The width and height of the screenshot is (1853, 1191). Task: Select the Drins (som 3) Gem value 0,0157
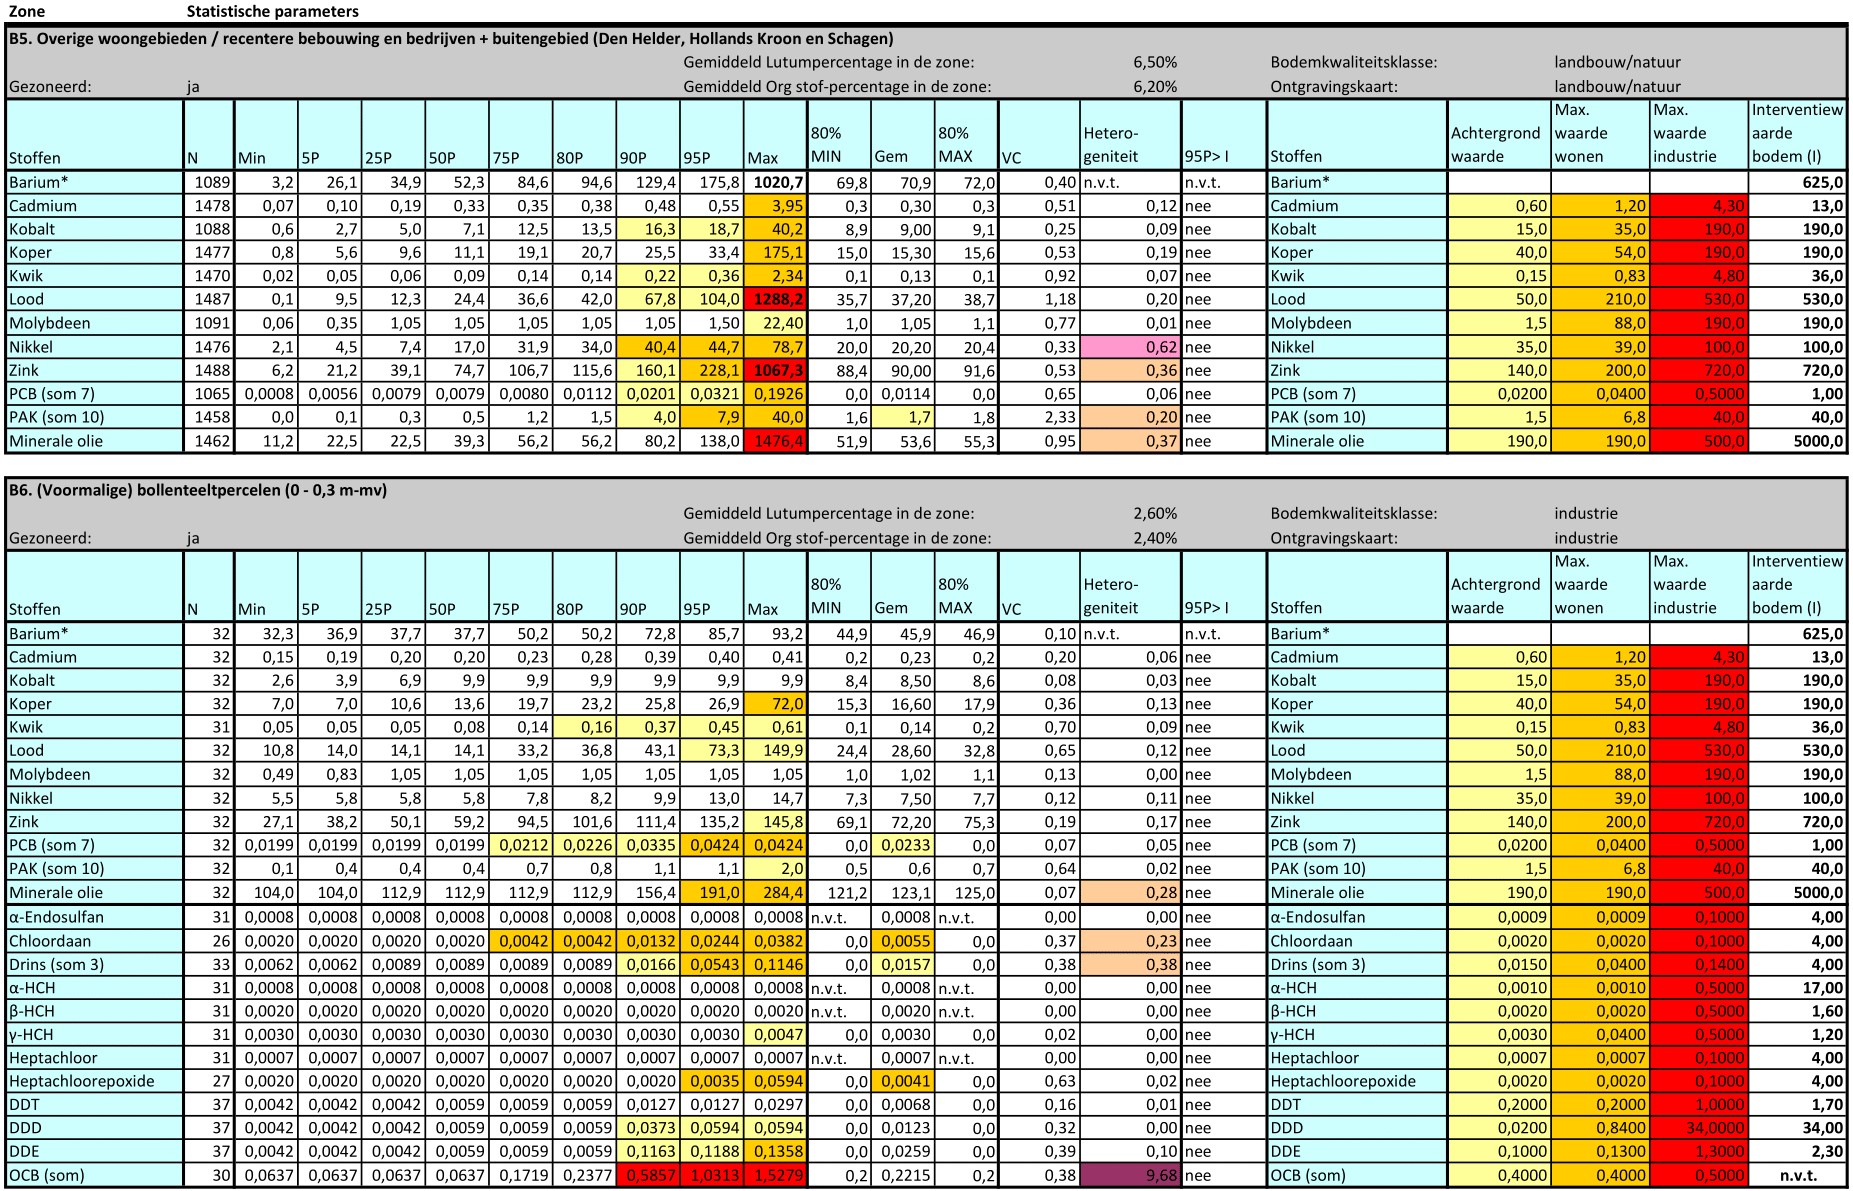point(903,964)
